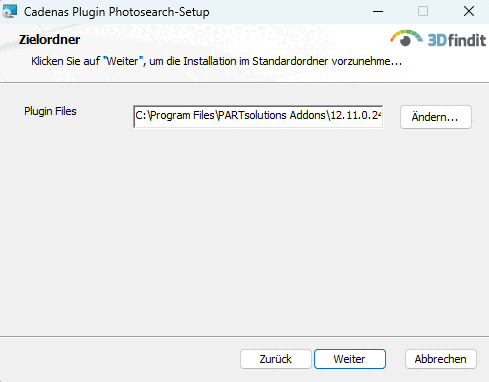Click the 3Dfindit logo text

(457, 40)
